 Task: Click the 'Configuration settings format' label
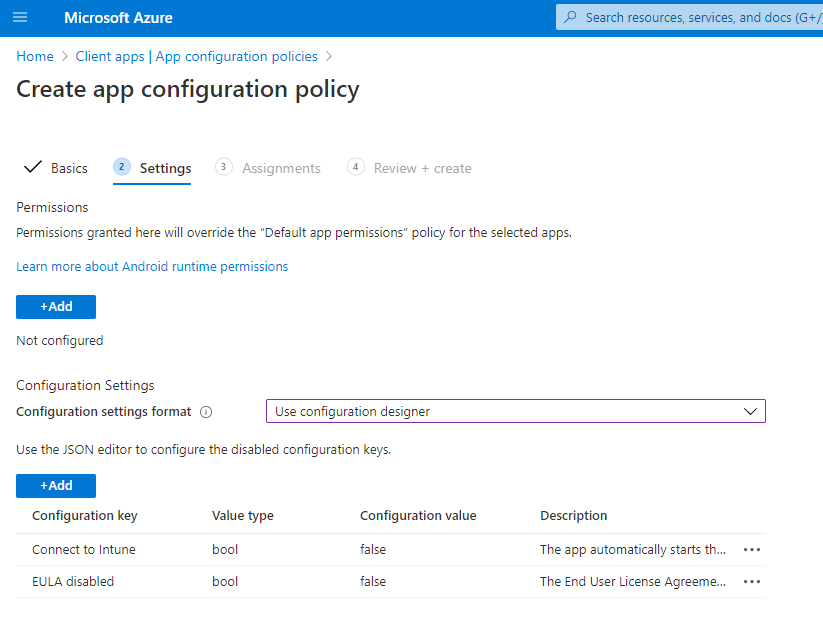pos(103,412)
